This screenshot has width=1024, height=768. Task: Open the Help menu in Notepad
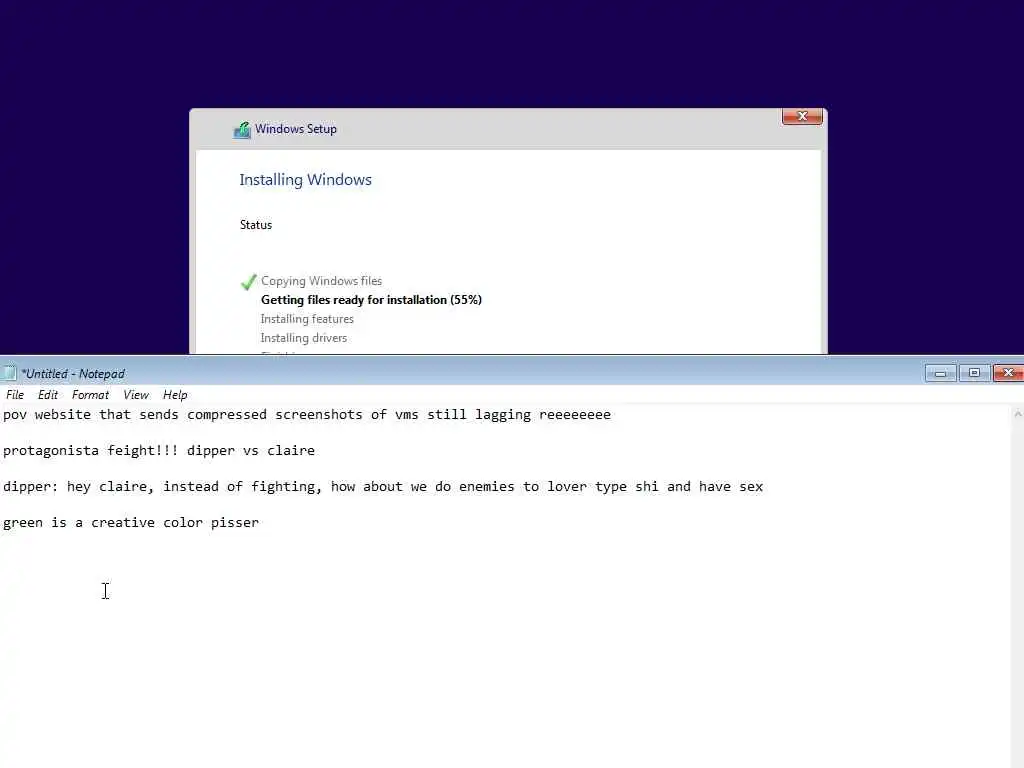(175, 394)
